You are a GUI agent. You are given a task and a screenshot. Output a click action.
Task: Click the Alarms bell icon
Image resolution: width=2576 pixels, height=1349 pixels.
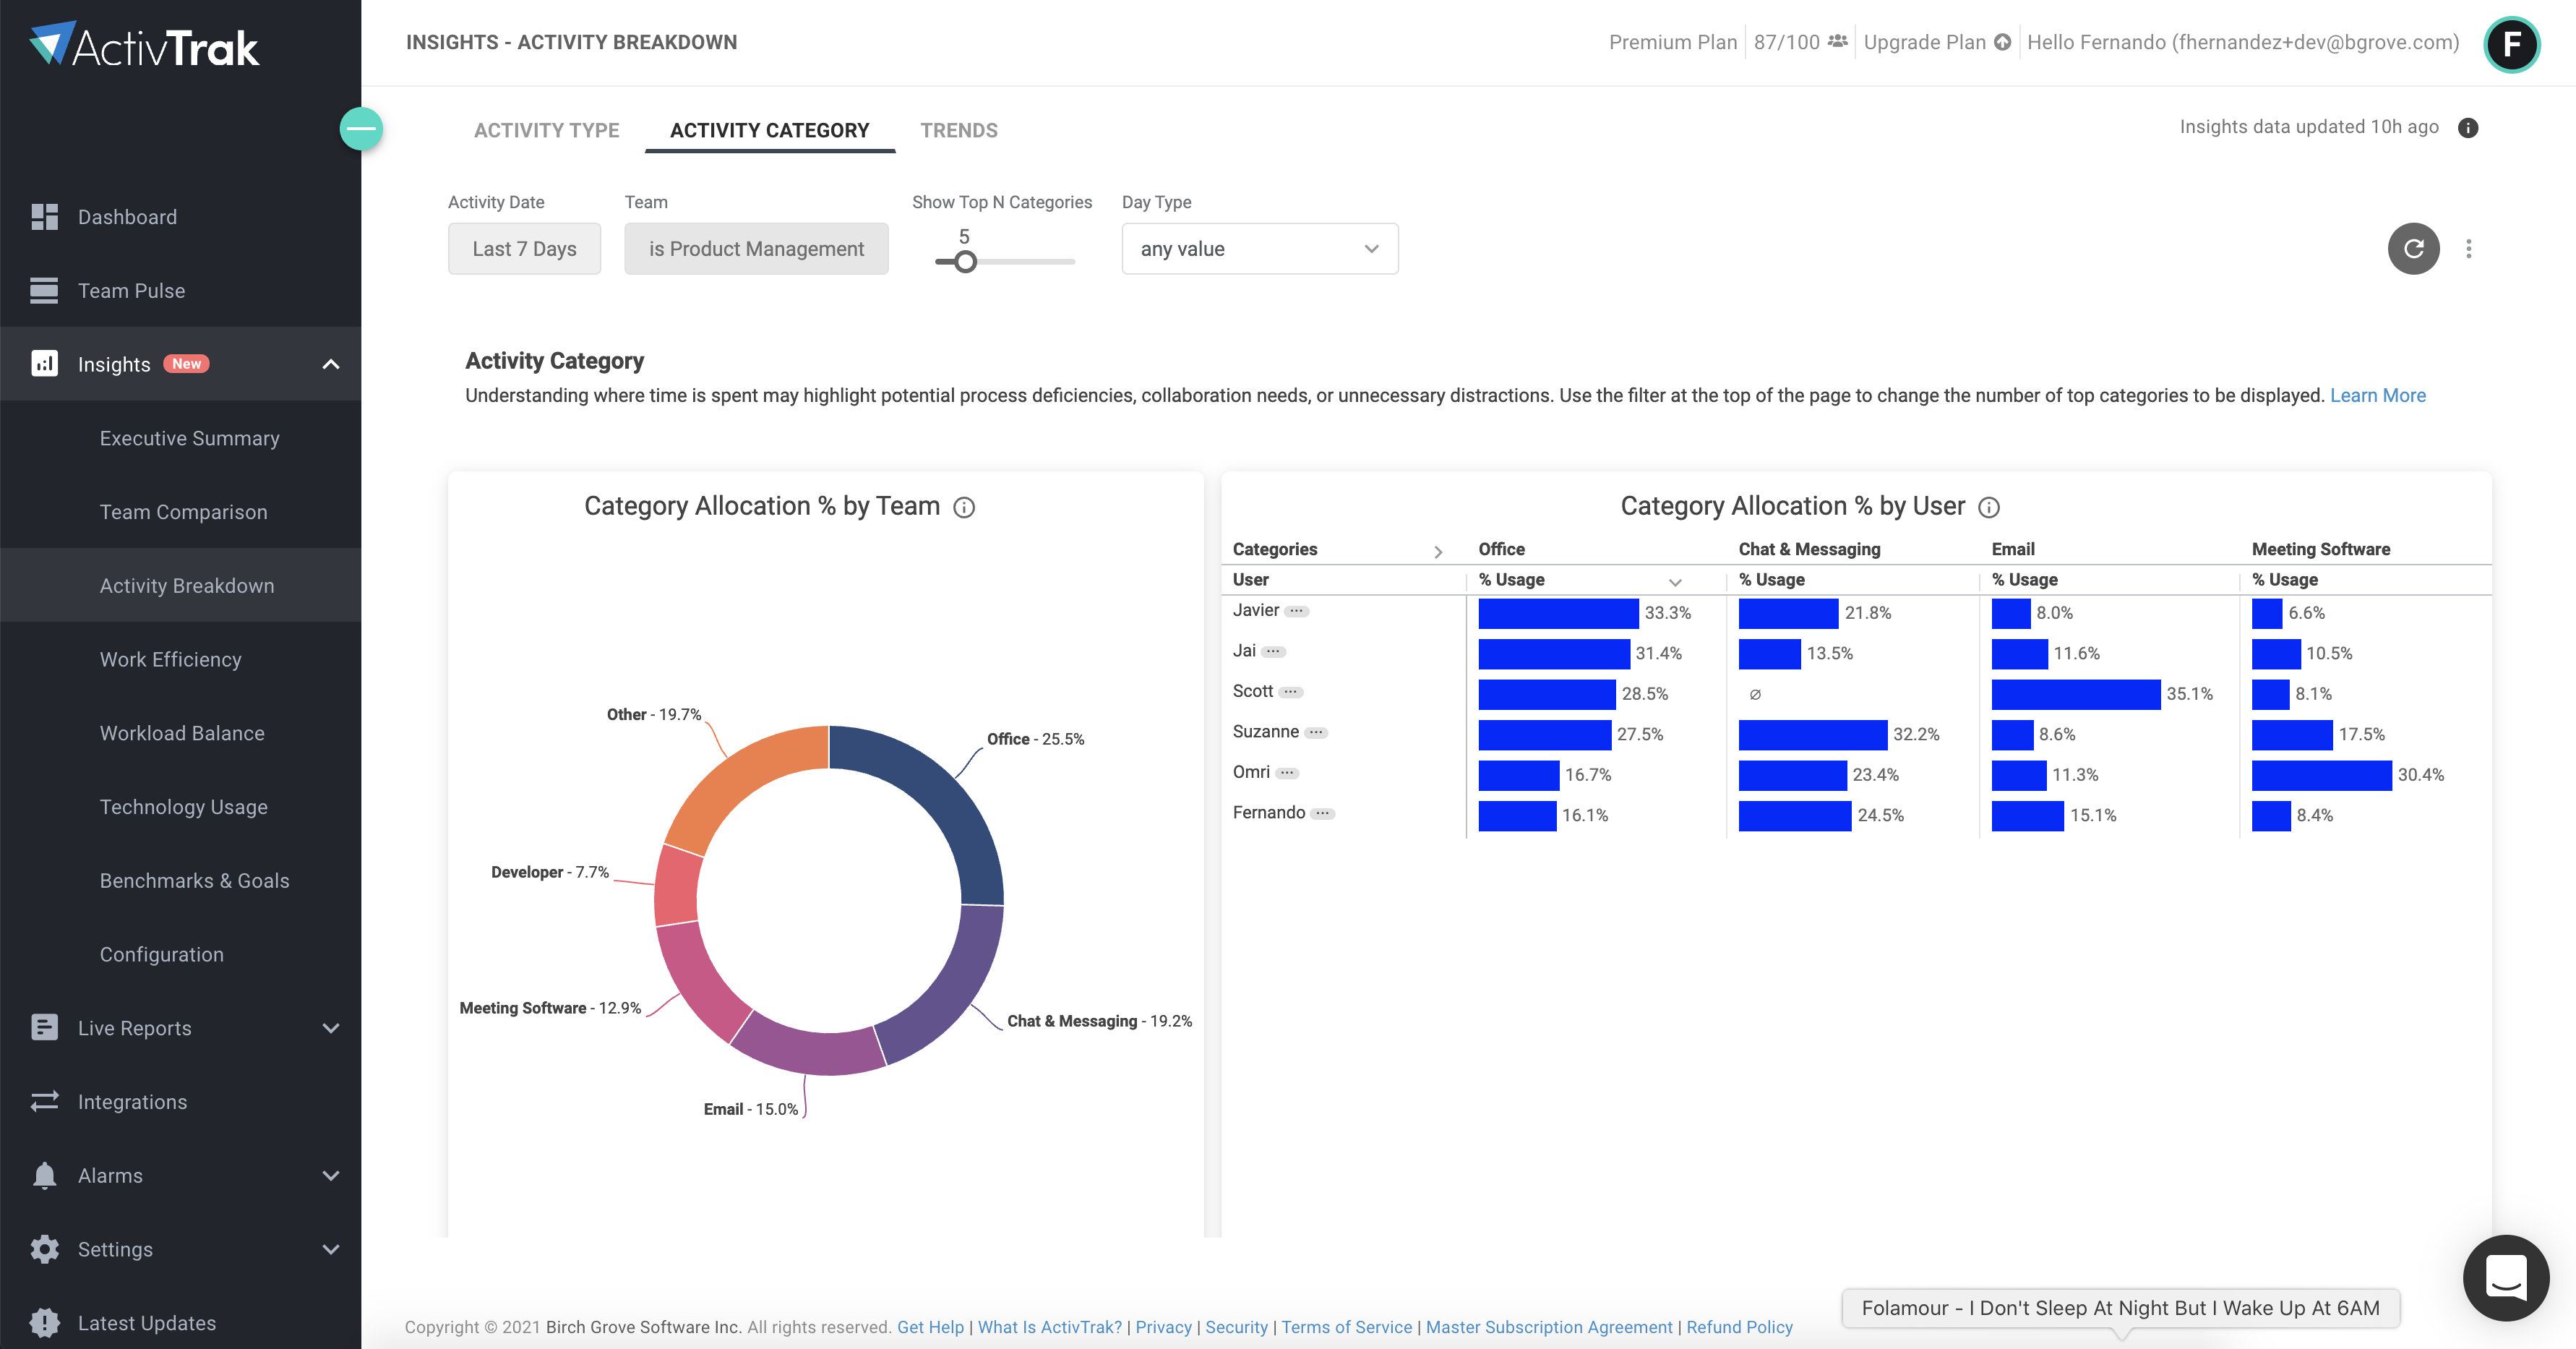44,1175
